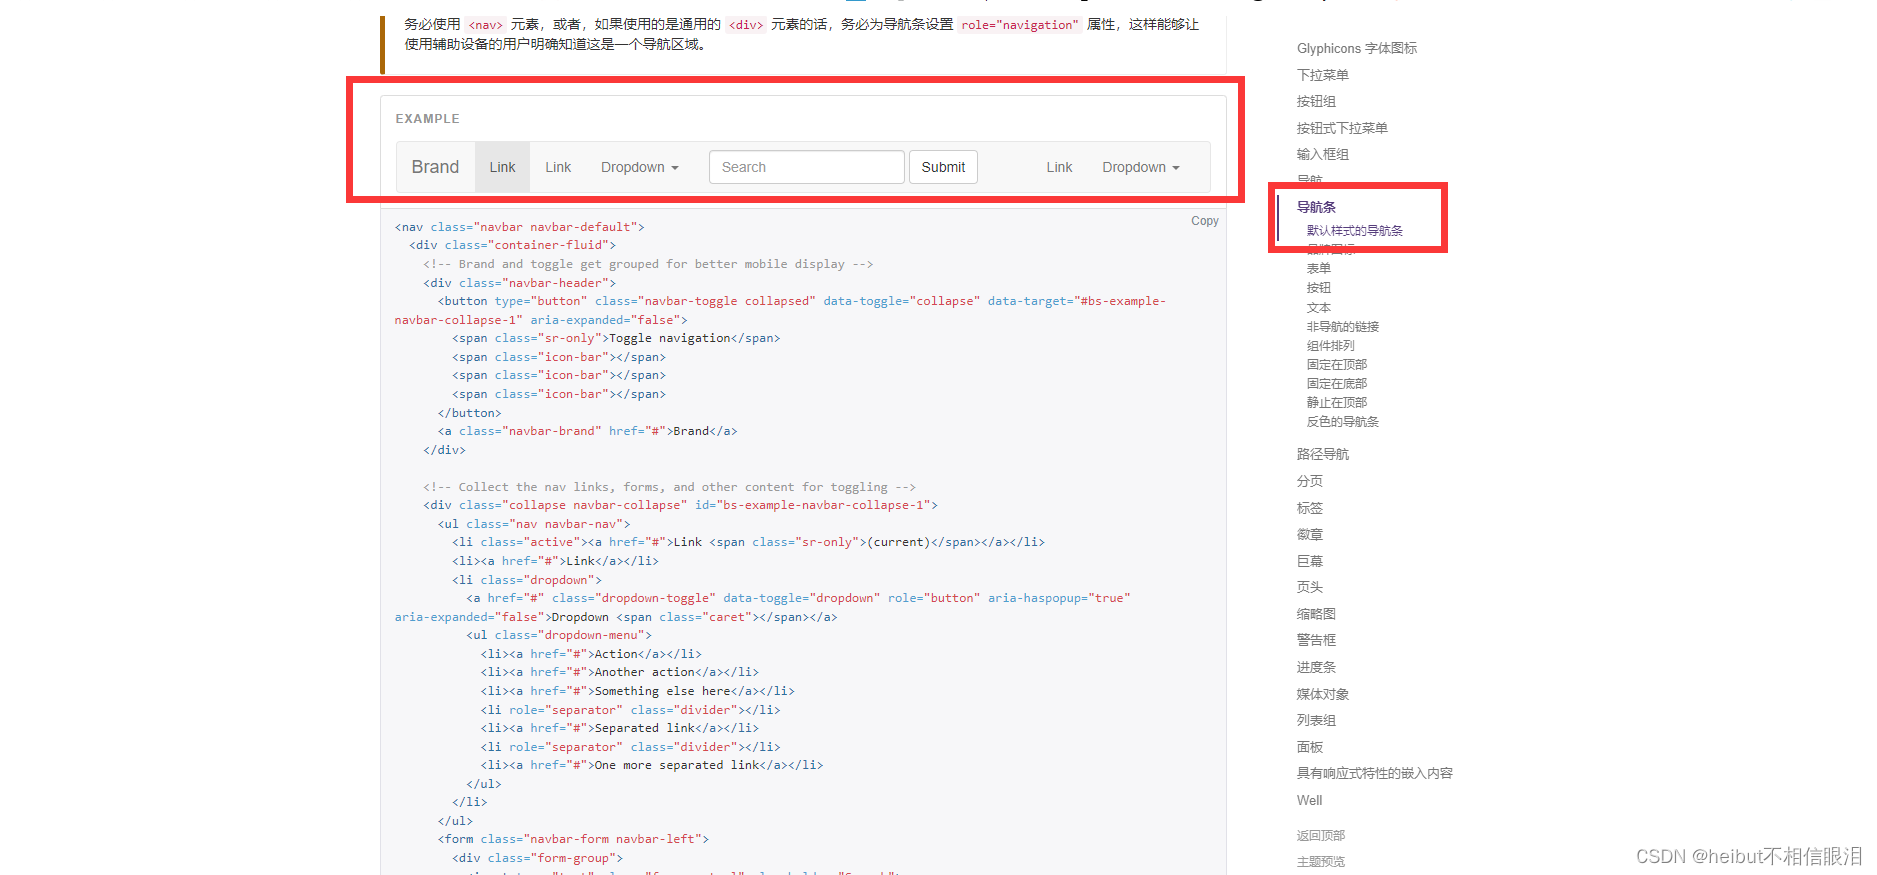This screenshot has height=875, width=1877.
Task: Open the left Dropdown menu in navbar
Action: [639, 167]
